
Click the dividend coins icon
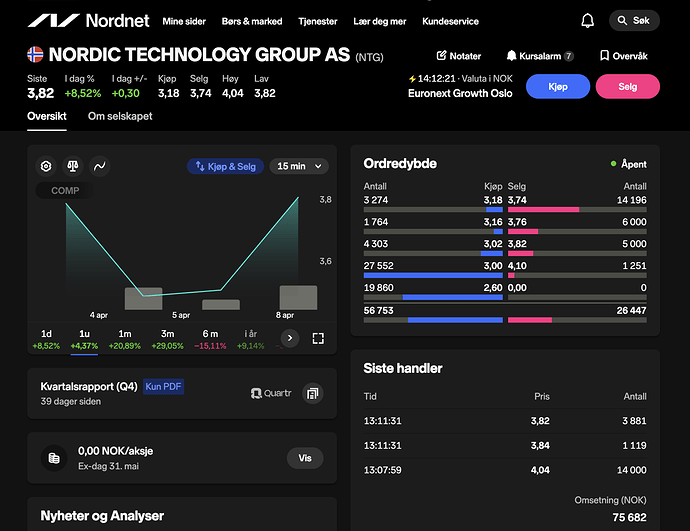tap(54, 458)
